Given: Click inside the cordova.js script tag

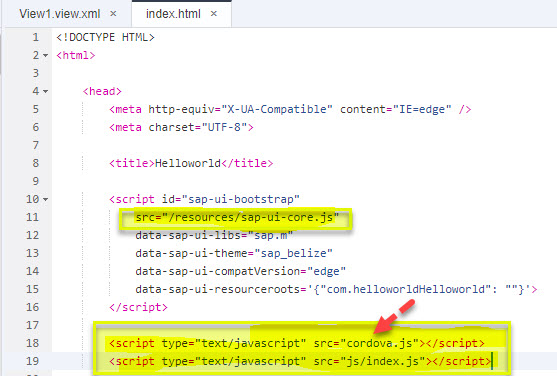Looking at the screenshot, I should (x=297, y=343).
